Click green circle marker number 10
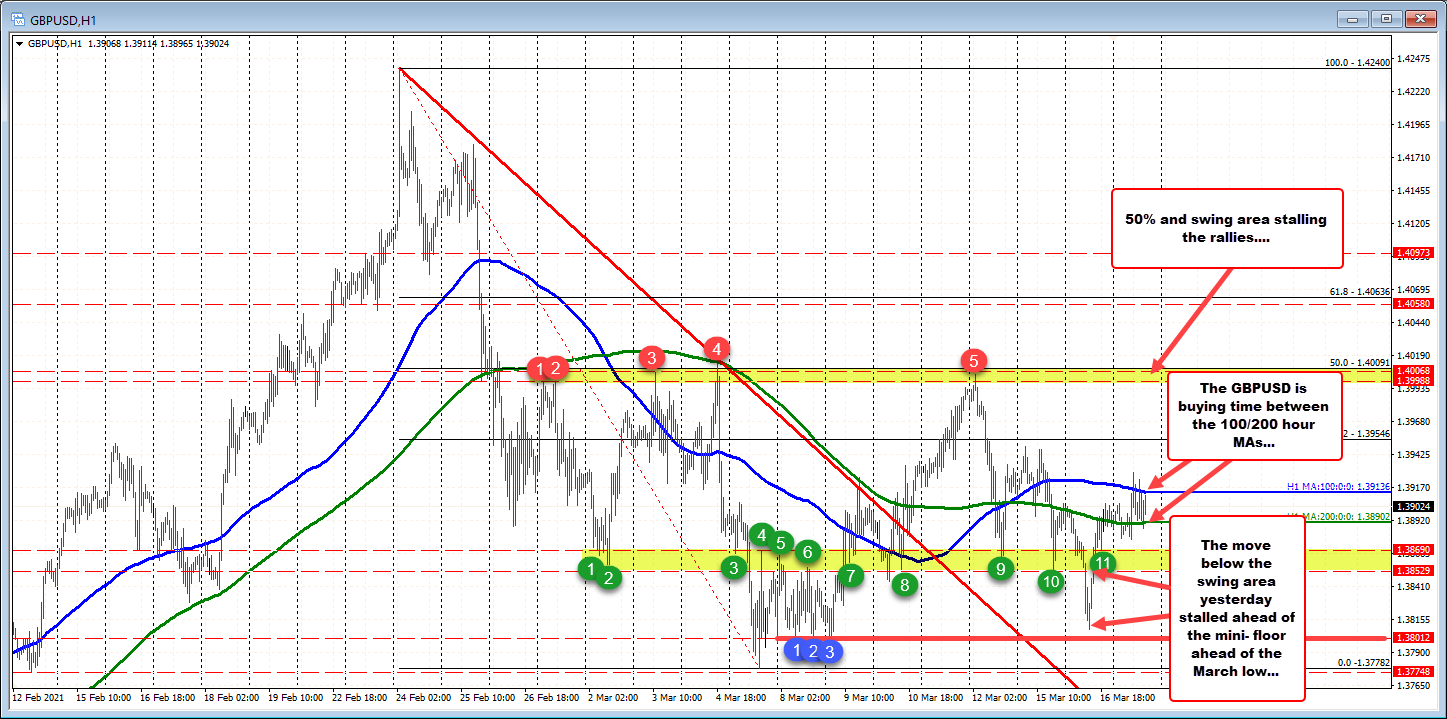Viewport: 1447px width, 719px height. coord(1050,581)
